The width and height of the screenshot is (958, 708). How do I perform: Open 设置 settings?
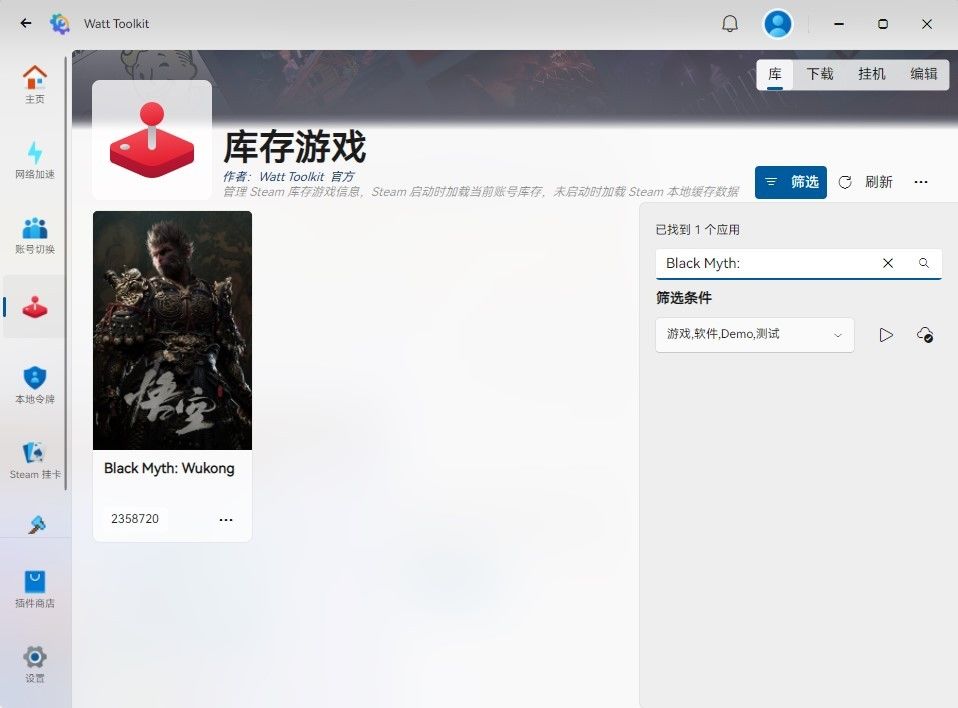coord(35,664)
